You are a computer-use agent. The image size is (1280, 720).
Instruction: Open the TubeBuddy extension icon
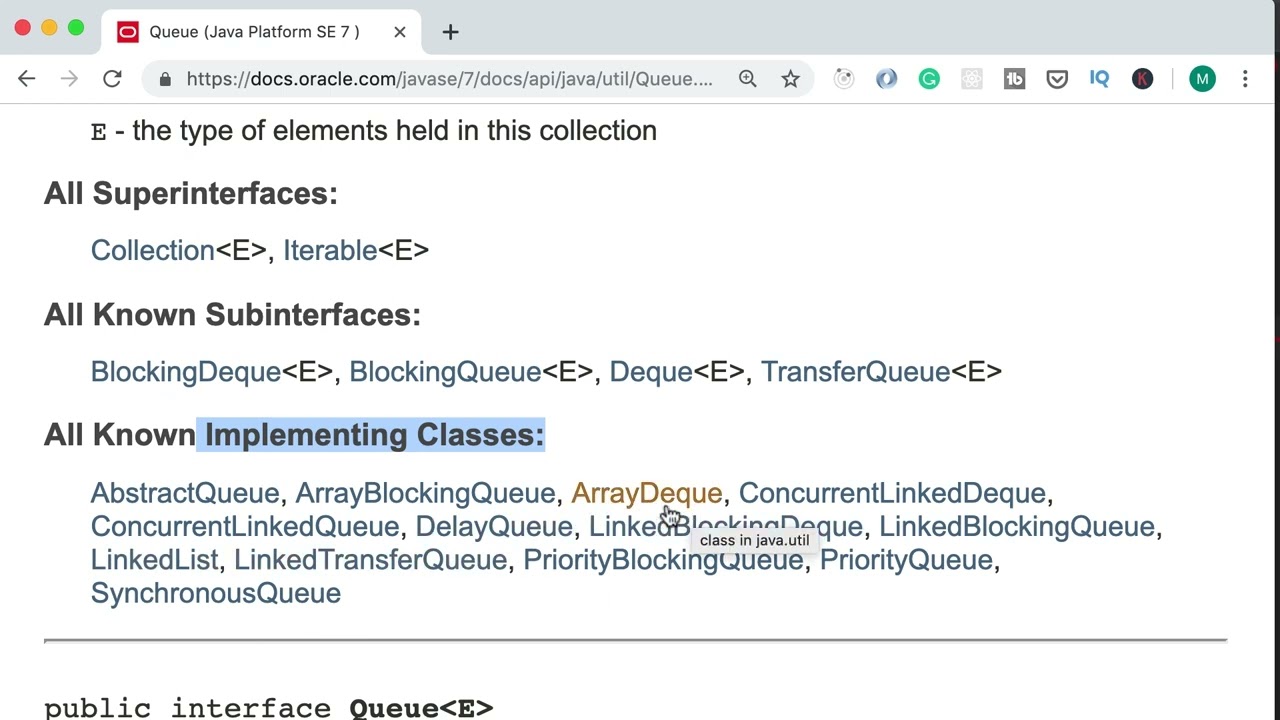tap(1014, 79)
